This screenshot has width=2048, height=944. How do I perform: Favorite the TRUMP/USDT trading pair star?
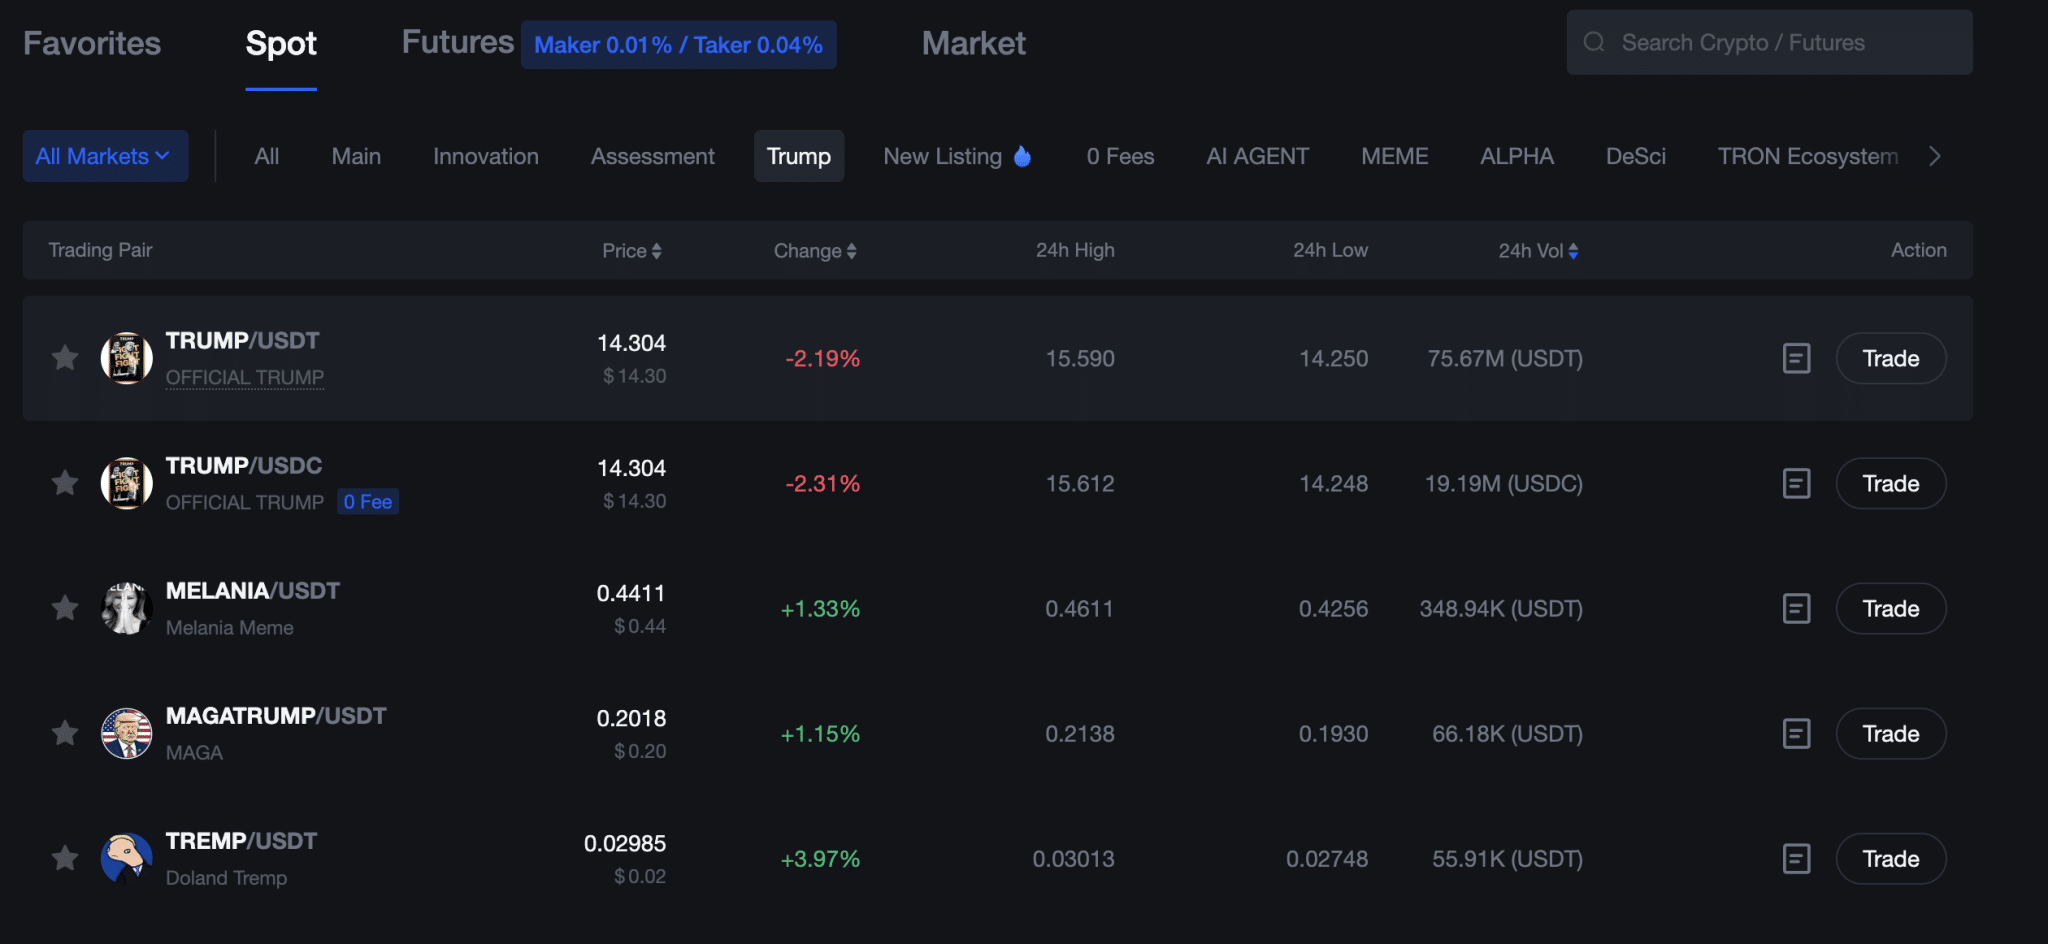point(64,358)
